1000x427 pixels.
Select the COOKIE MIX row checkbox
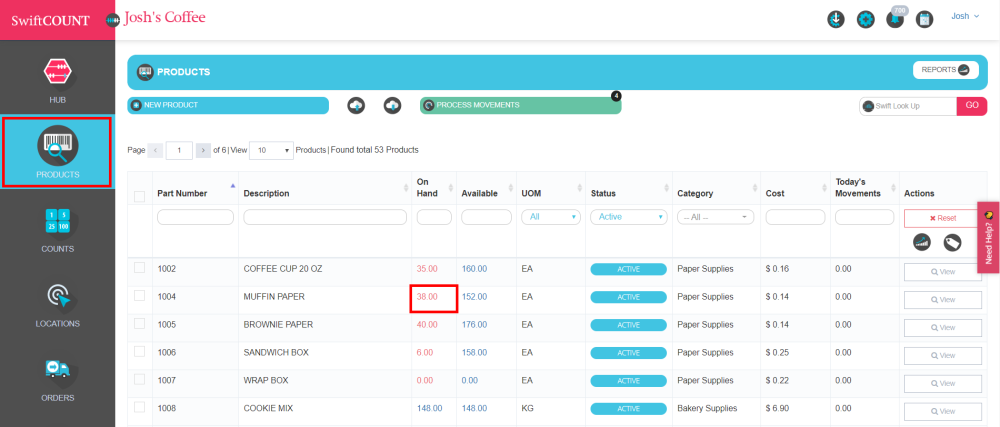tap(139, 407)
